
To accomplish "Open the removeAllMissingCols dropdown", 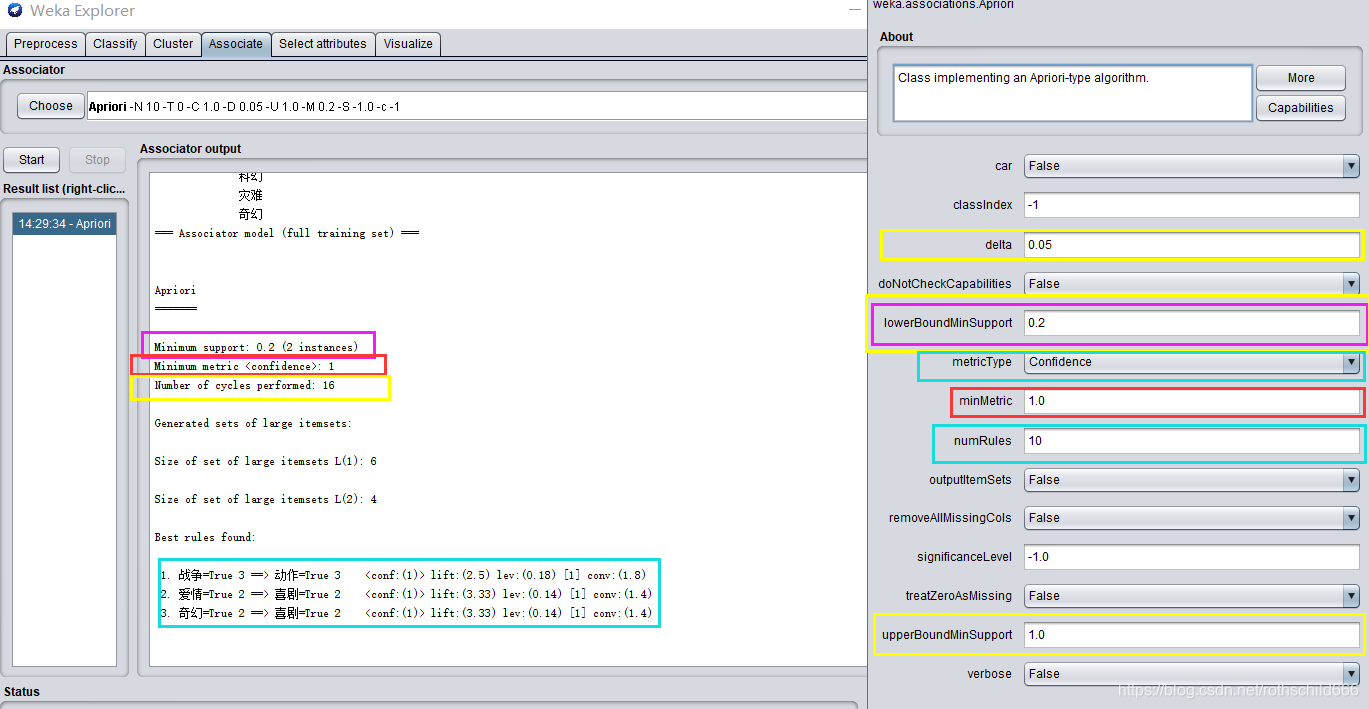I will [1192, 518].
